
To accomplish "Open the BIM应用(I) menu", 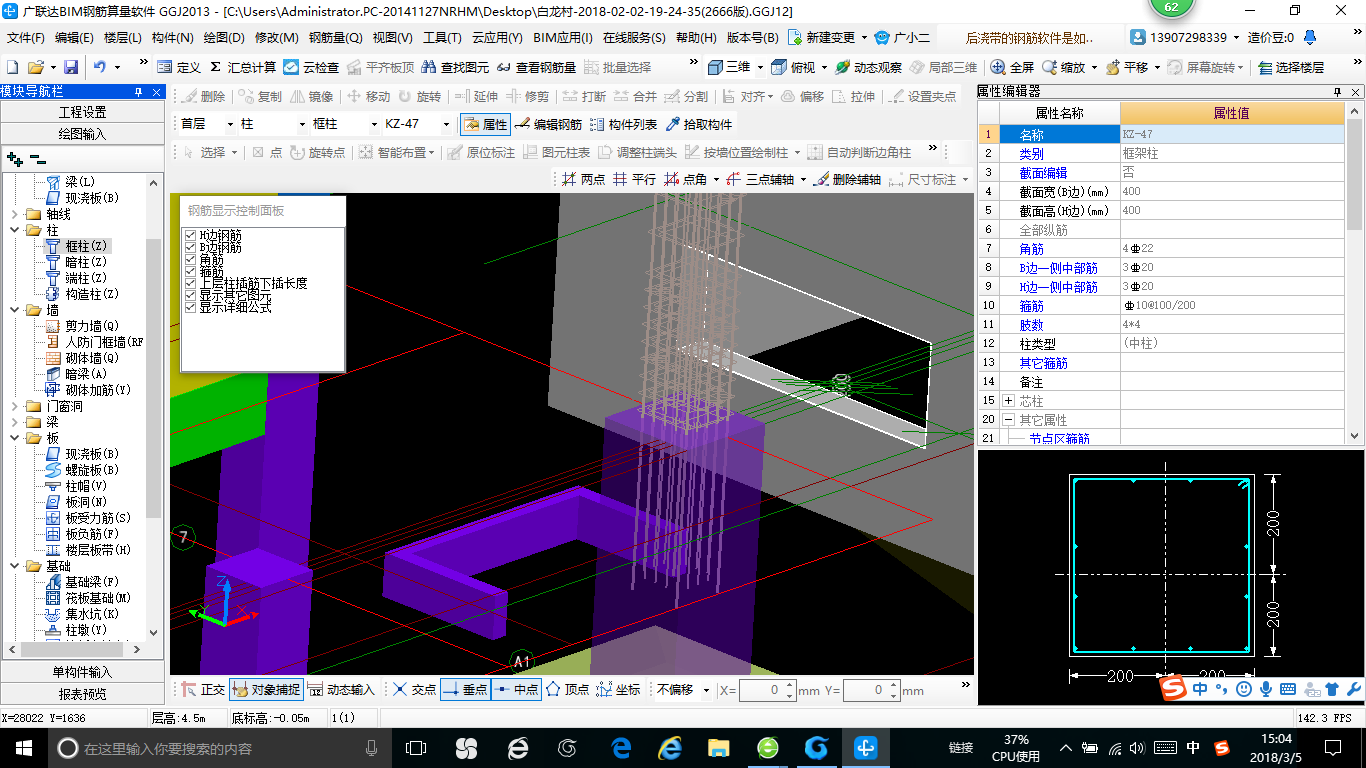I will point(563,38).
